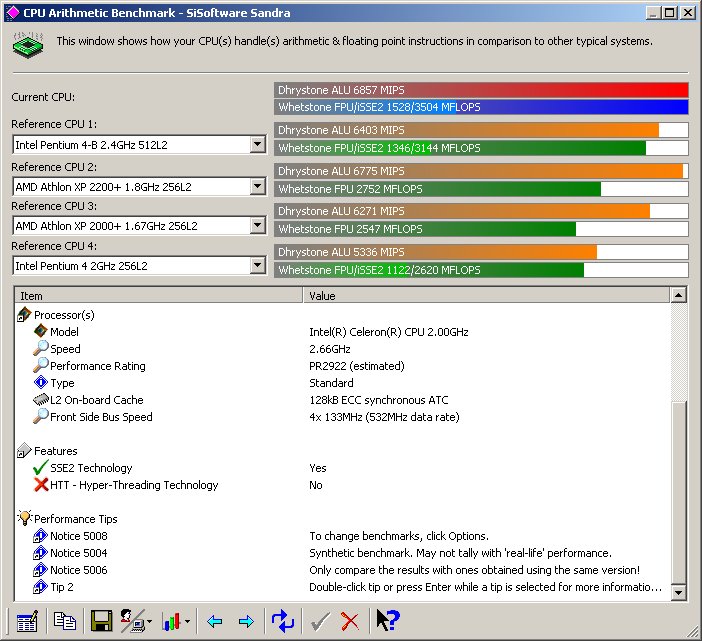Select the AMD Athlon XP 2200+ combo box
The height and width of the screenshot is (641, 702).
coord(140,187)
